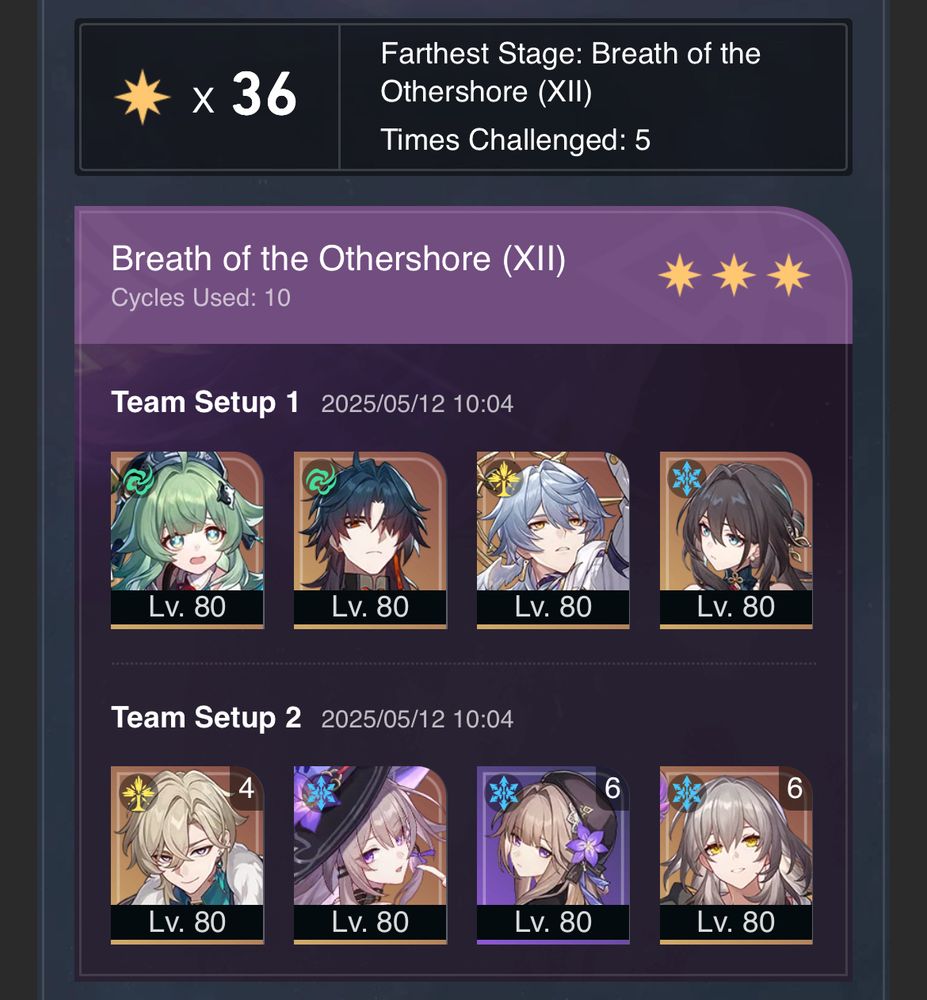Viewport: 927px width, 1000px height.
Task: Click the eidolon 4 badge on blonde character
Action: 247,789
